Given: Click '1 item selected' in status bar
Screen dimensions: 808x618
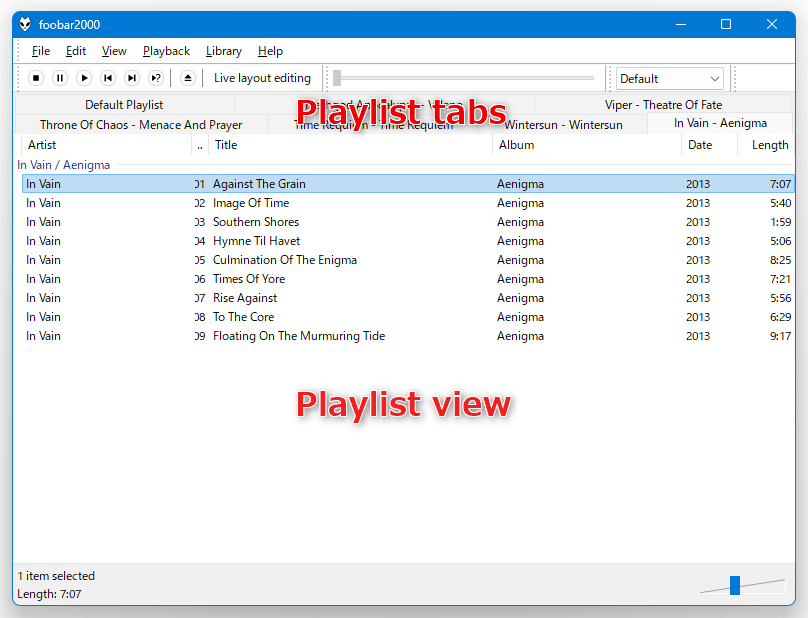Looking at the screenshot, I should (56, 576).
